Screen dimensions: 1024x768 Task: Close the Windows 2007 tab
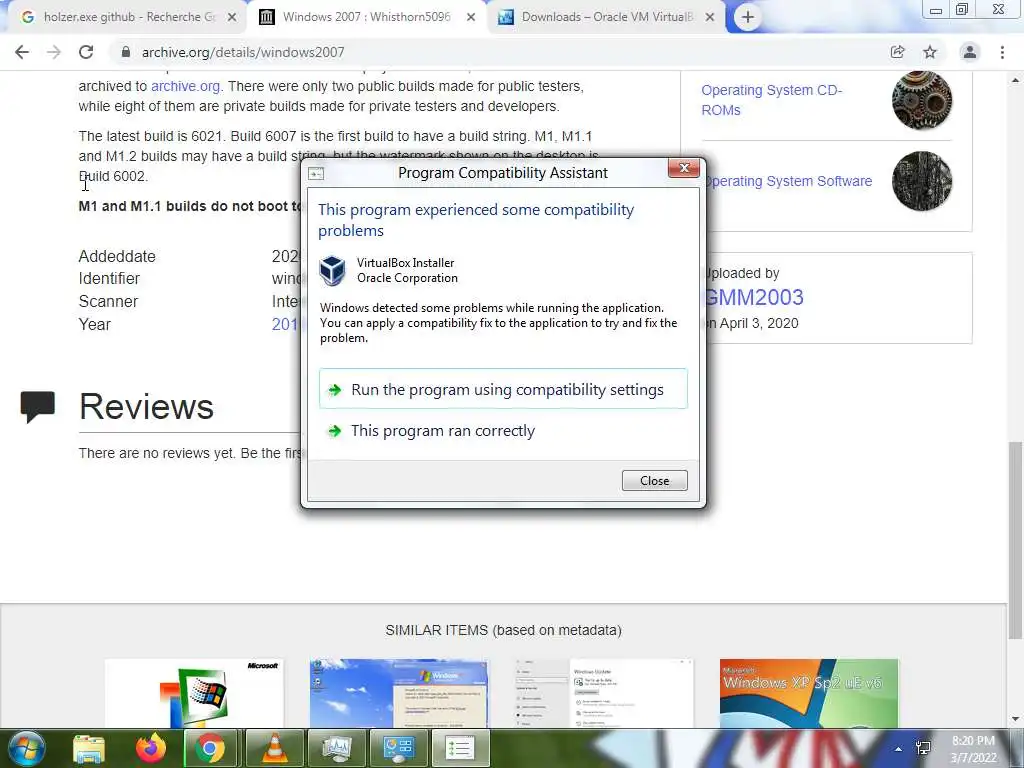point(471,18)
